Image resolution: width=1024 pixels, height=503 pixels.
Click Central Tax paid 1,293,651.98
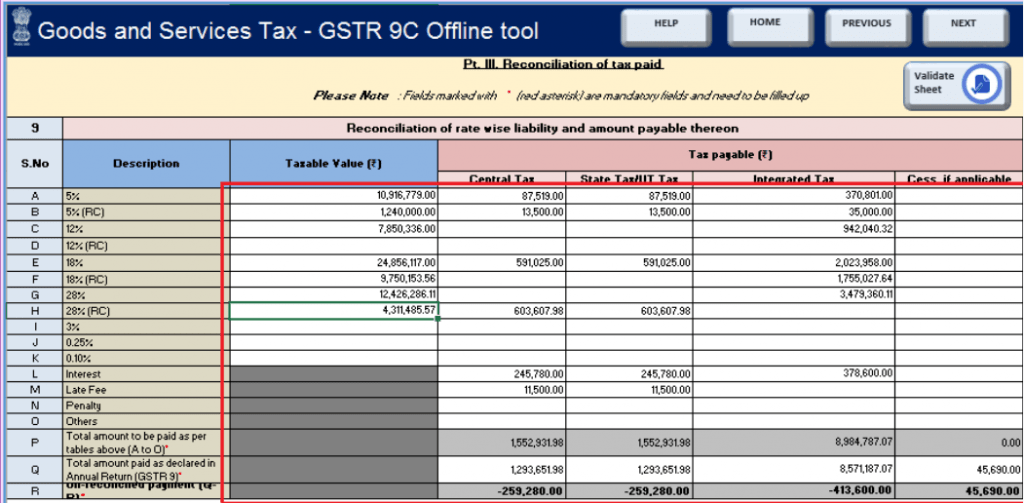(x=502, y=469)
